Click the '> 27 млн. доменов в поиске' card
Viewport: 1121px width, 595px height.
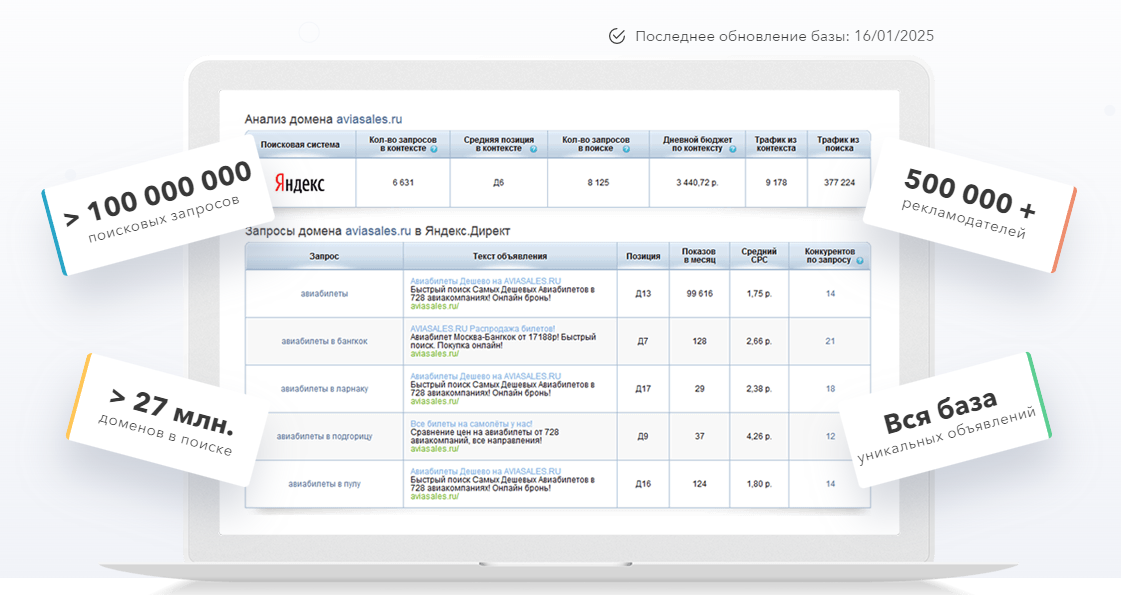[x=170, y=421]
